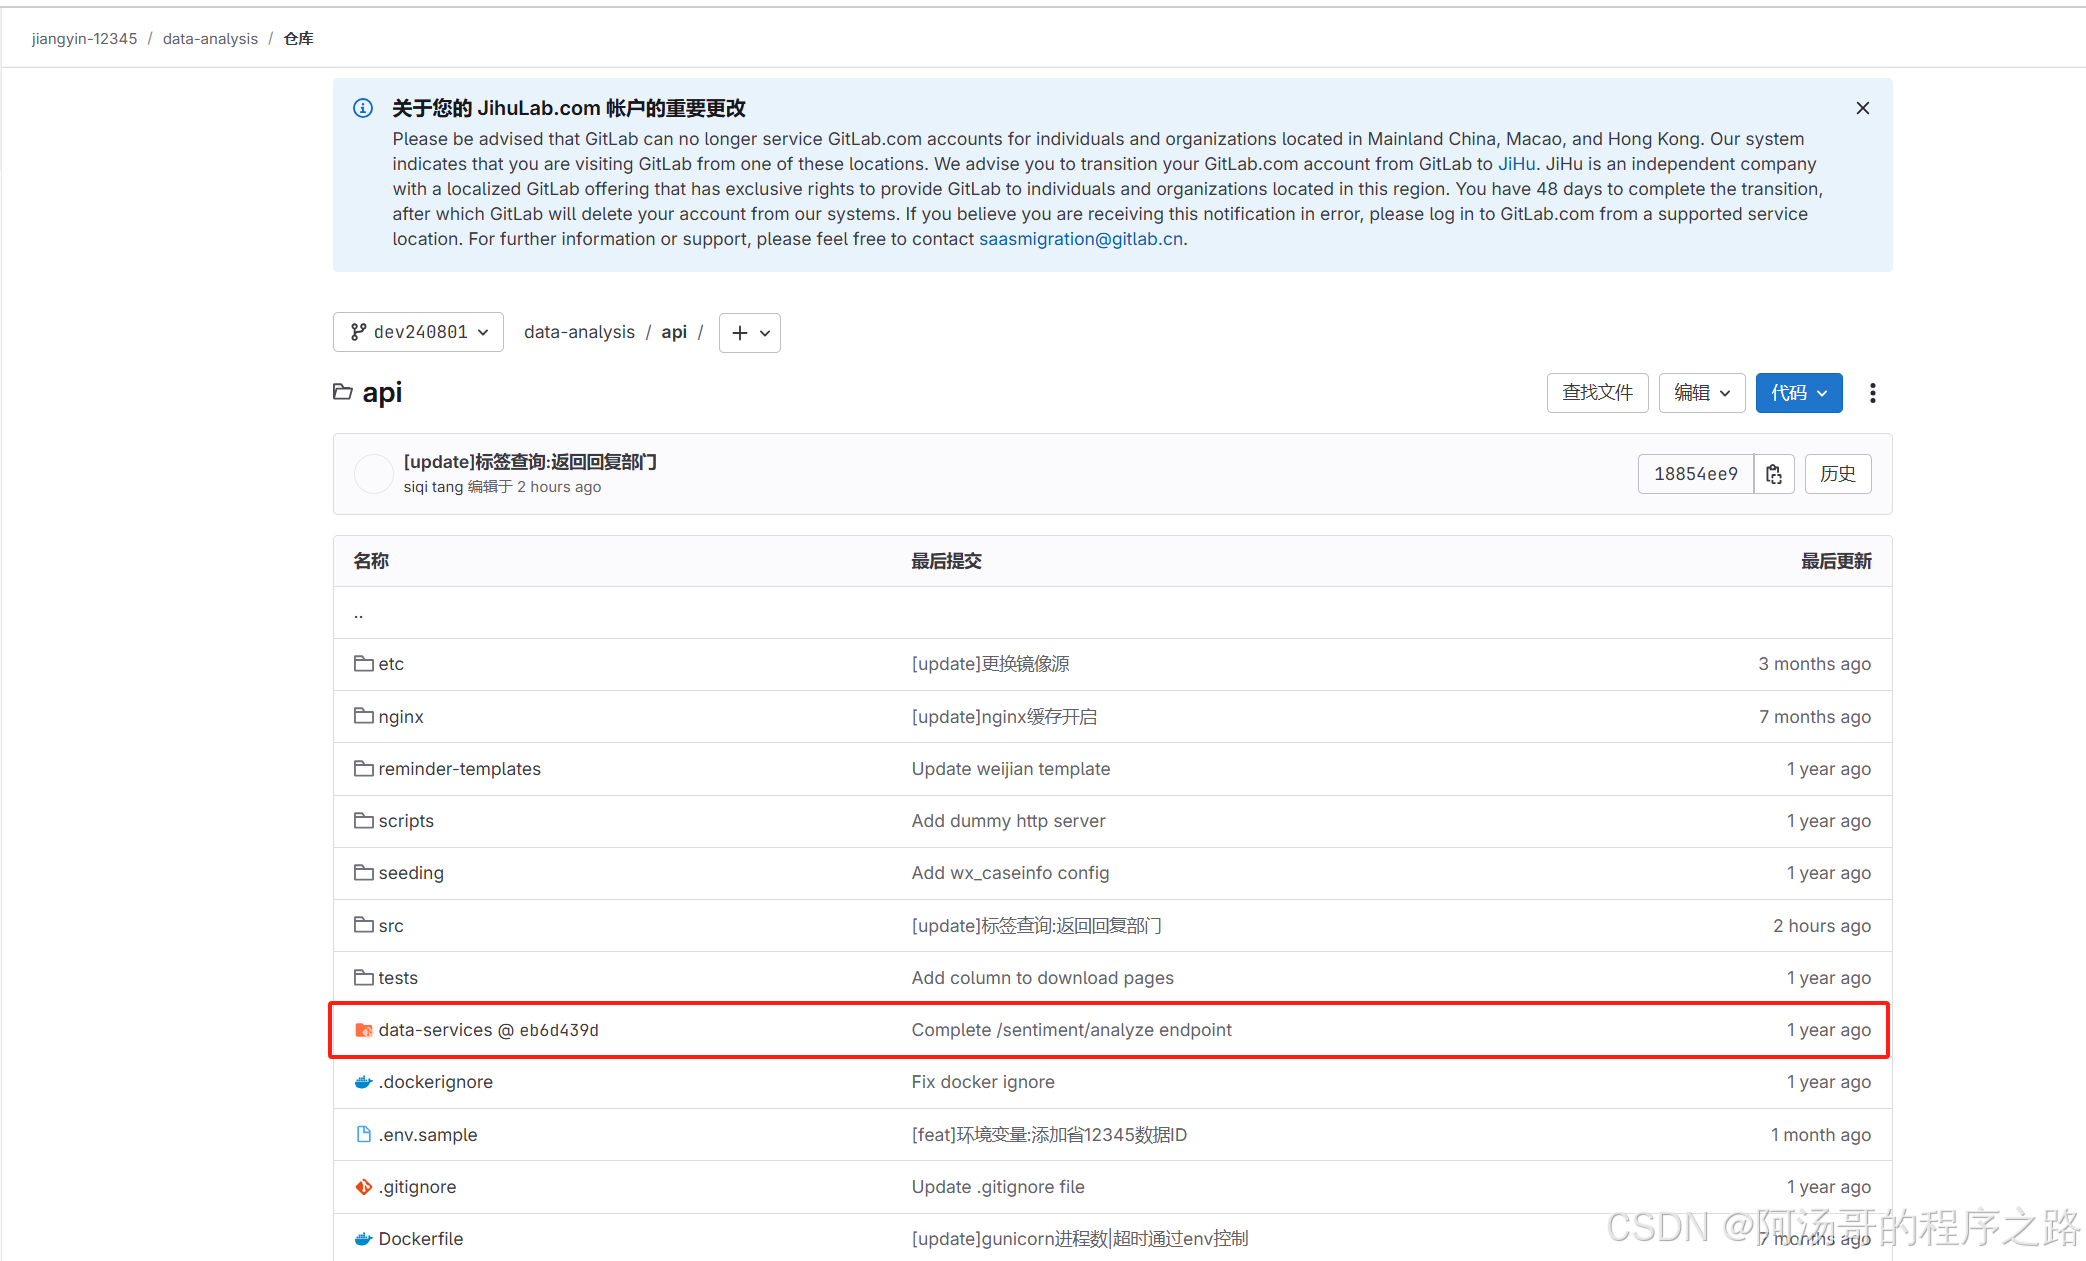Expand the 编辑 dropdown

1701,392
